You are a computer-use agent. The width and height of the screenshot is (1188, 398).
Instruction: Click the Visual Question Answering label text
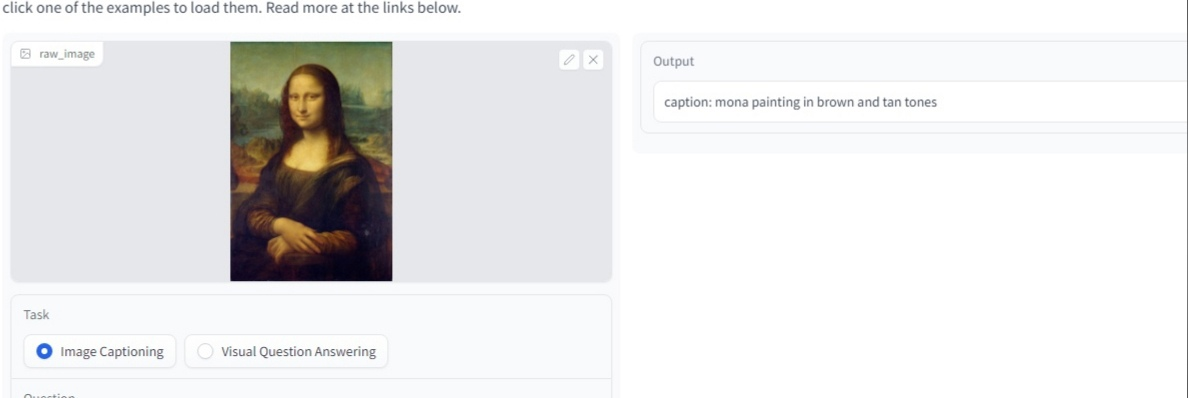(299, 351)
